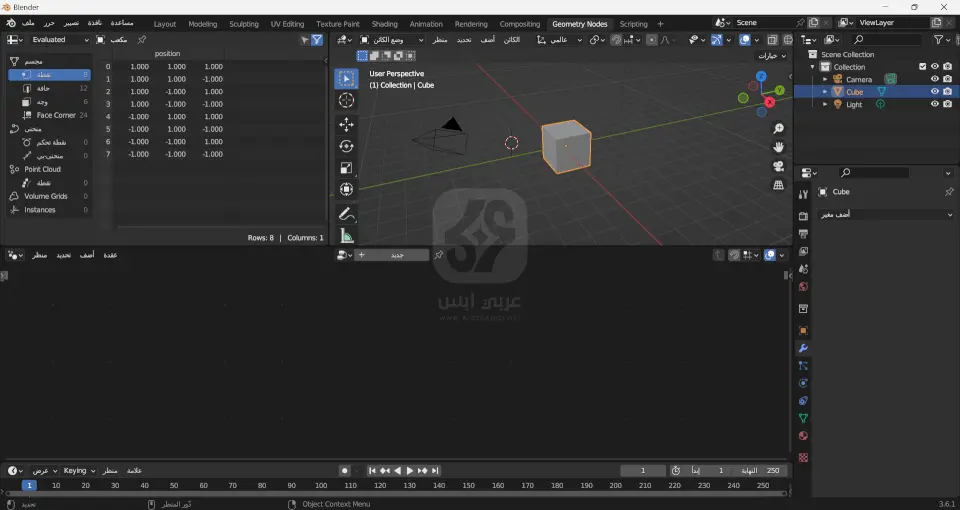Click the viewport zoom magnifier icon
Image resolution: width=960 pixels, height=510 pixels.
(778, 129)
